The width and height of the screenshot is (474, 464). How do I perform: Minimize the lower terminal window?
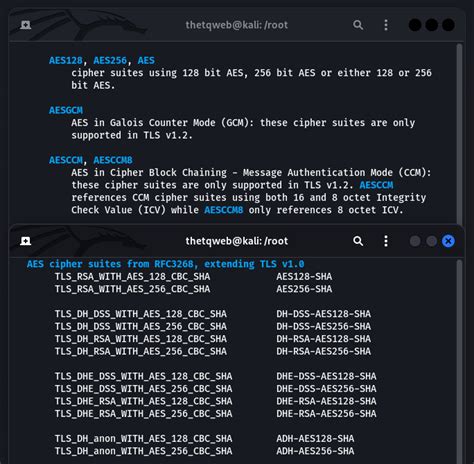(415, 241)
